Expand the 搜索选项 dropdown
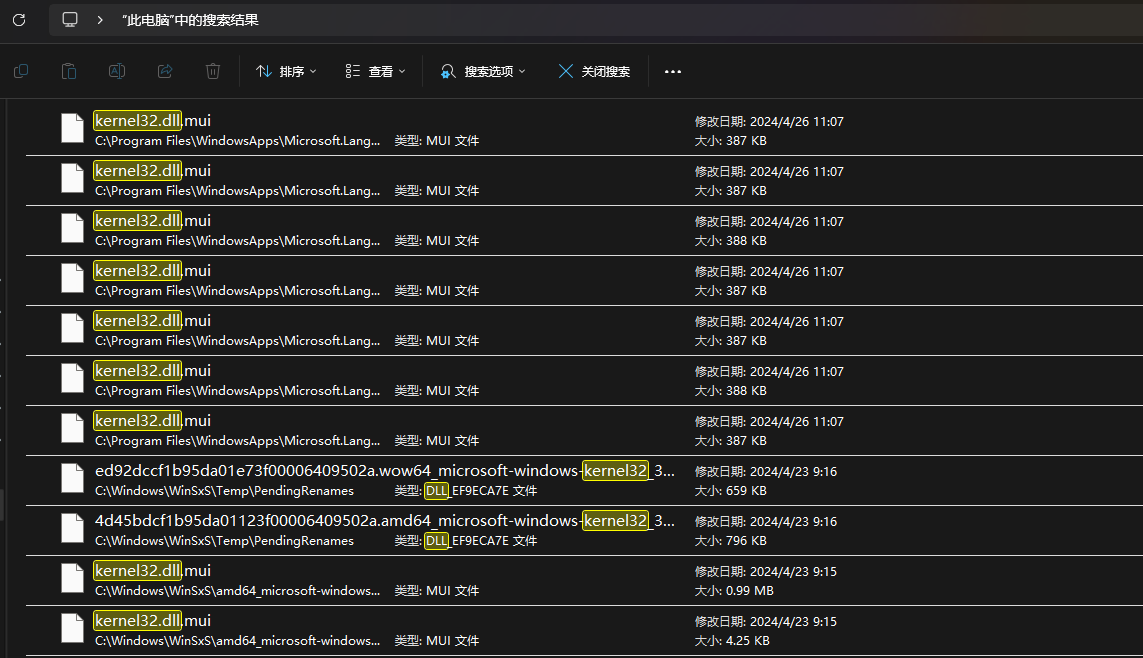 coord(490,71)
